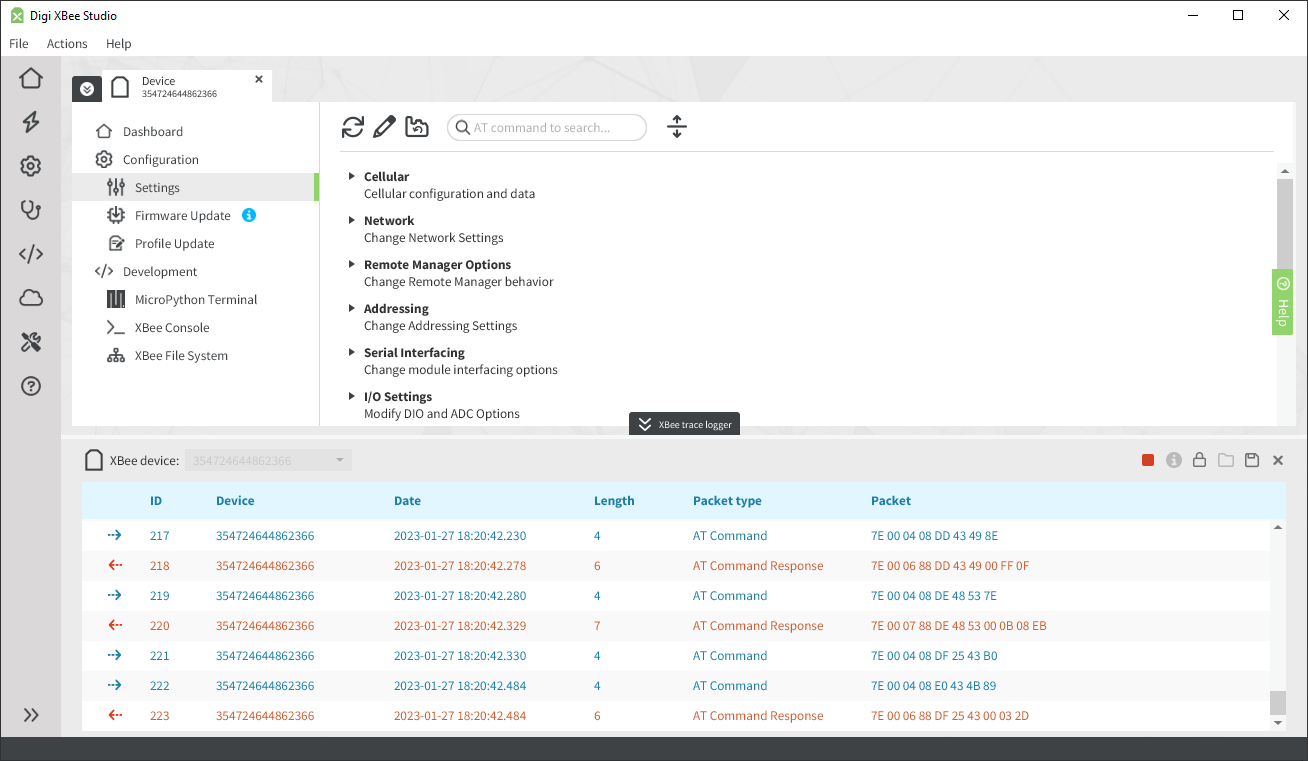Image resolution: width=1308 pixels, height=761 pixels.
Task: Open XBee File System
Action: (181, 355)
